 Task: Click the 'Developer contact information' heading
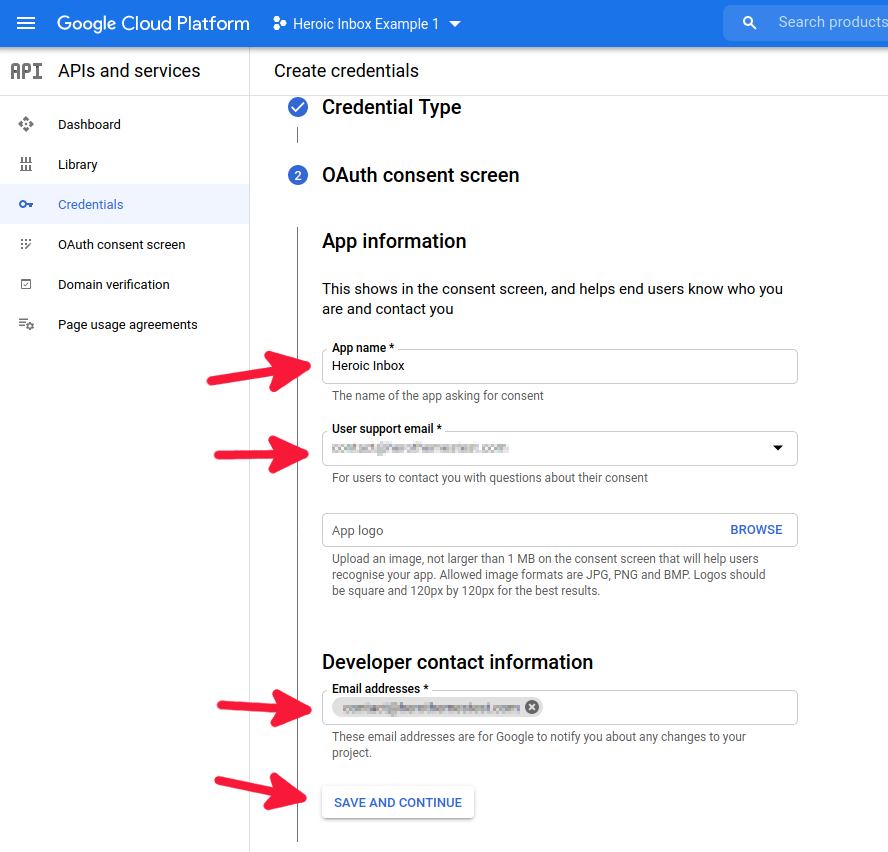458,662
